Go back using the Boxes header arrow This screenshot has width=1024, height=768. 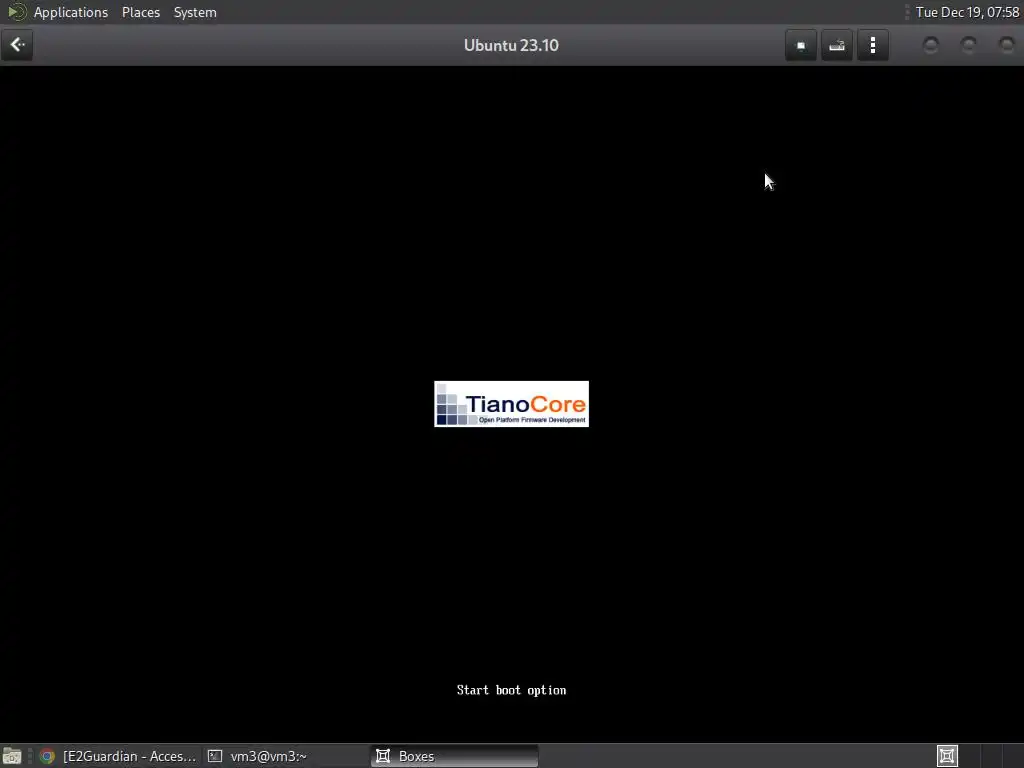(17, 45)
